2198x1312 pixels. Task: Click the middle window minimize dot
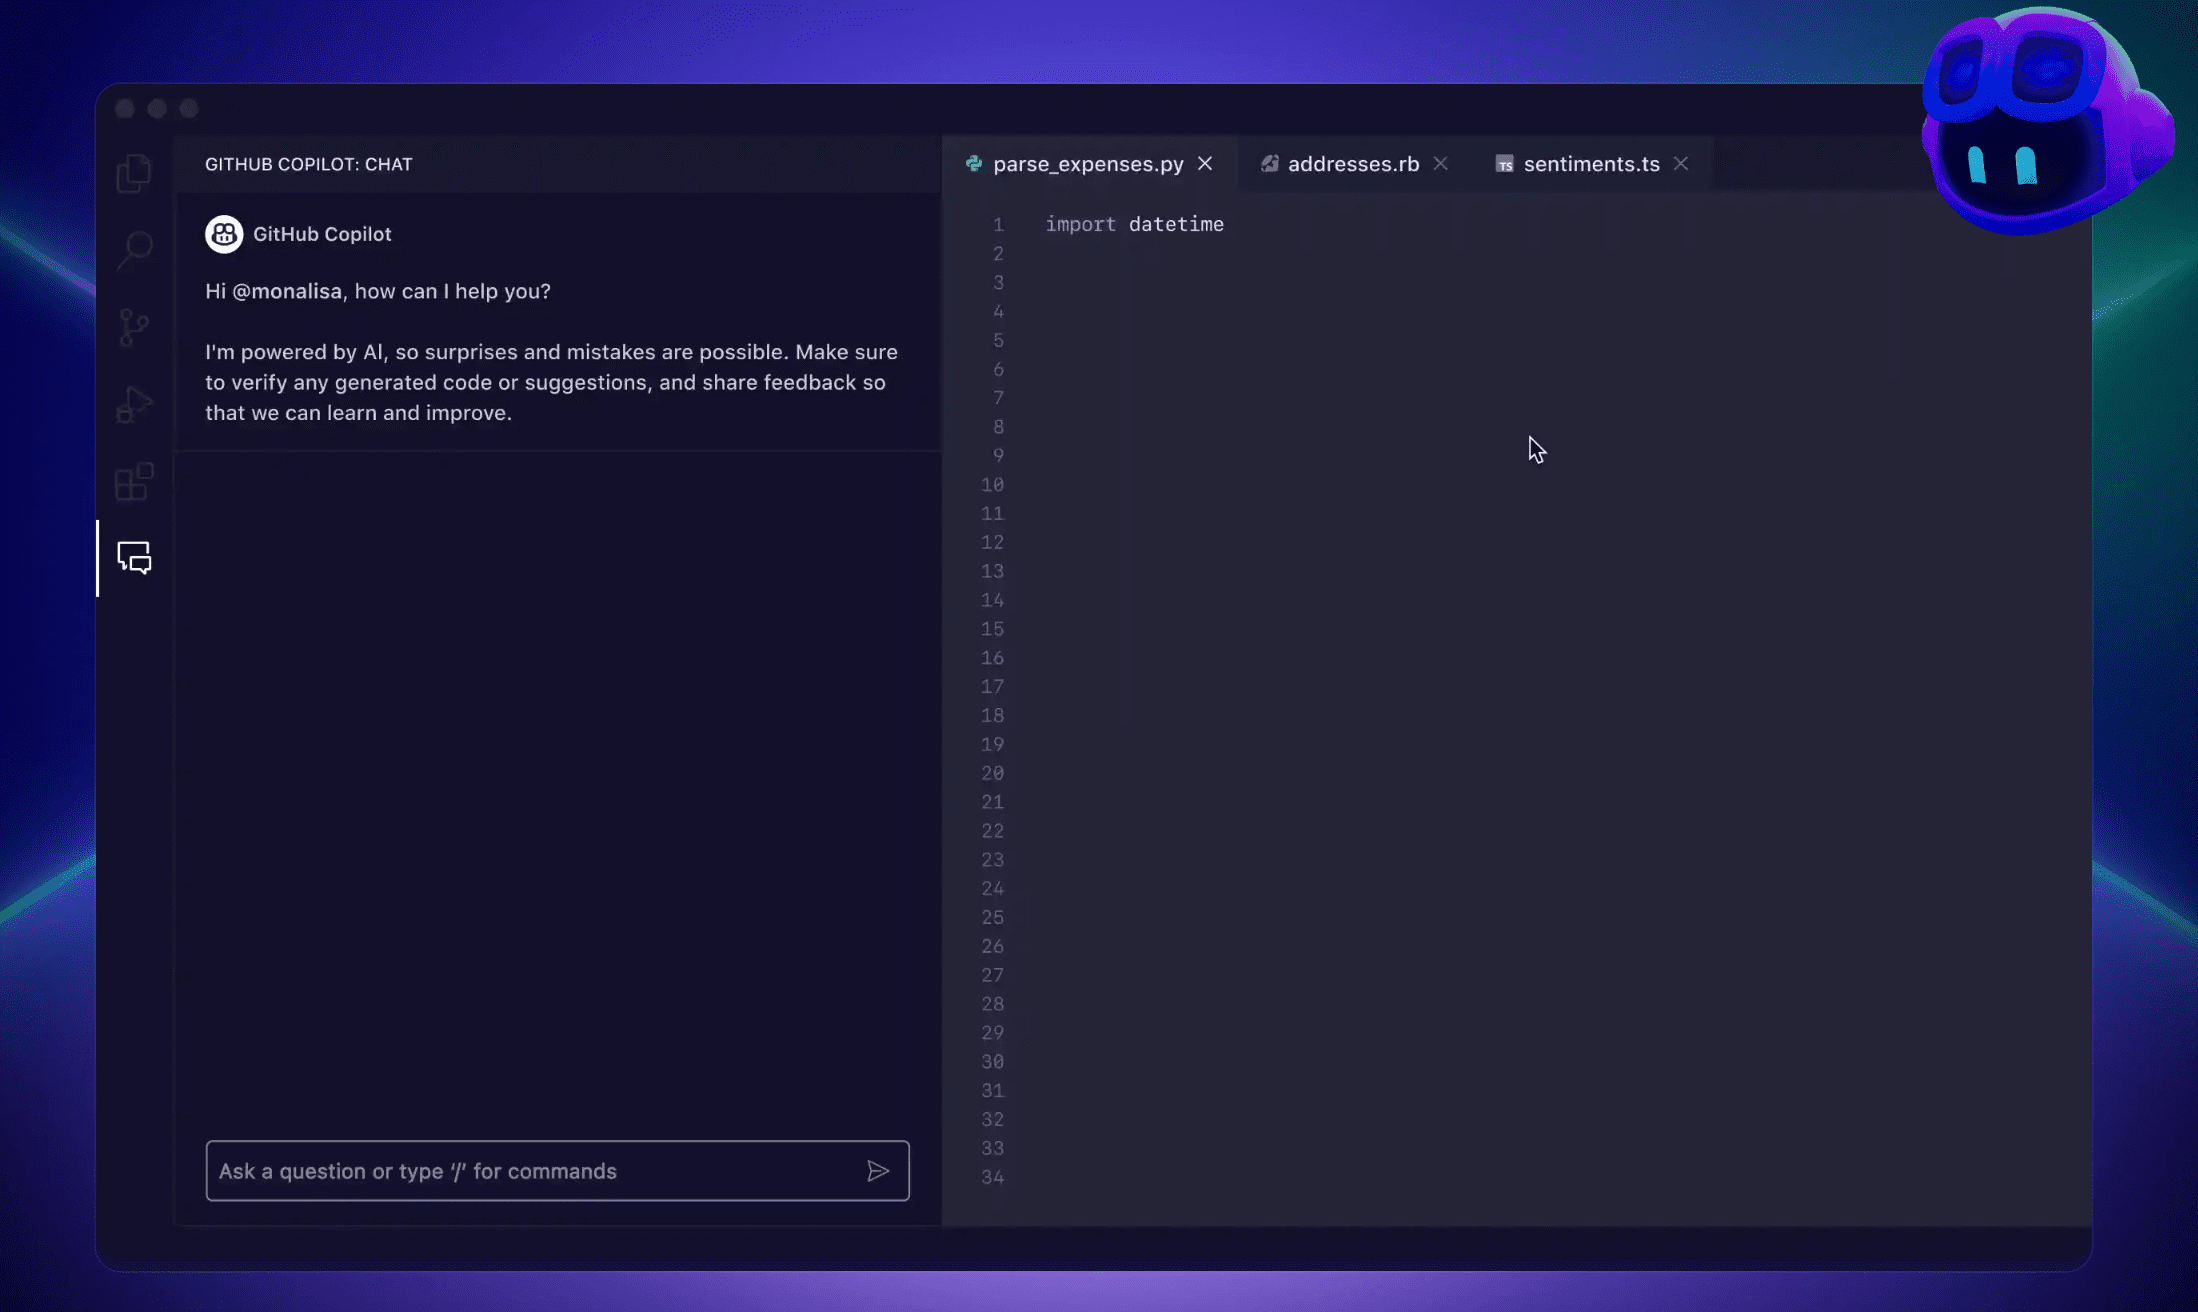(157, 108)
